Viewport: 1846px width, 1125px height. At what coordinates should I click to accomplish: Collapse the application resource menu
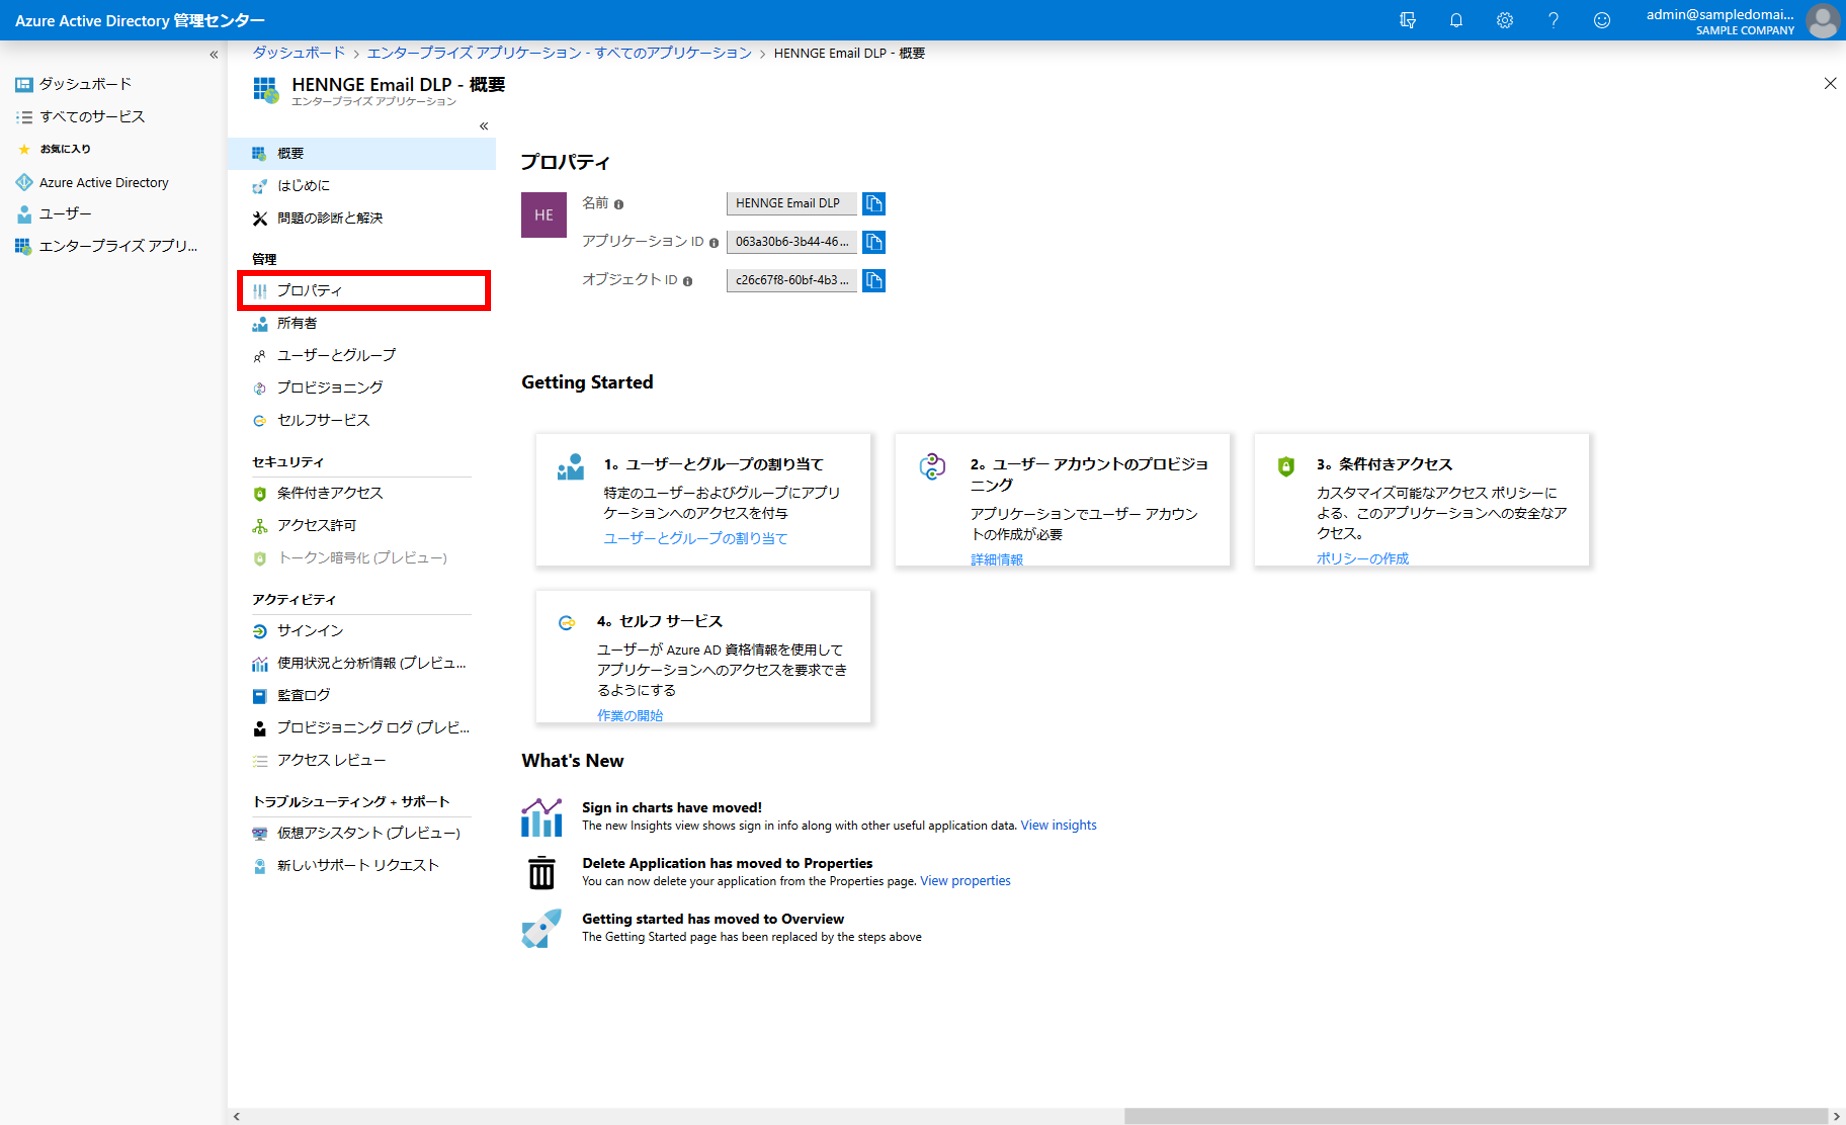pyautogui.click(x=484, y=126)
